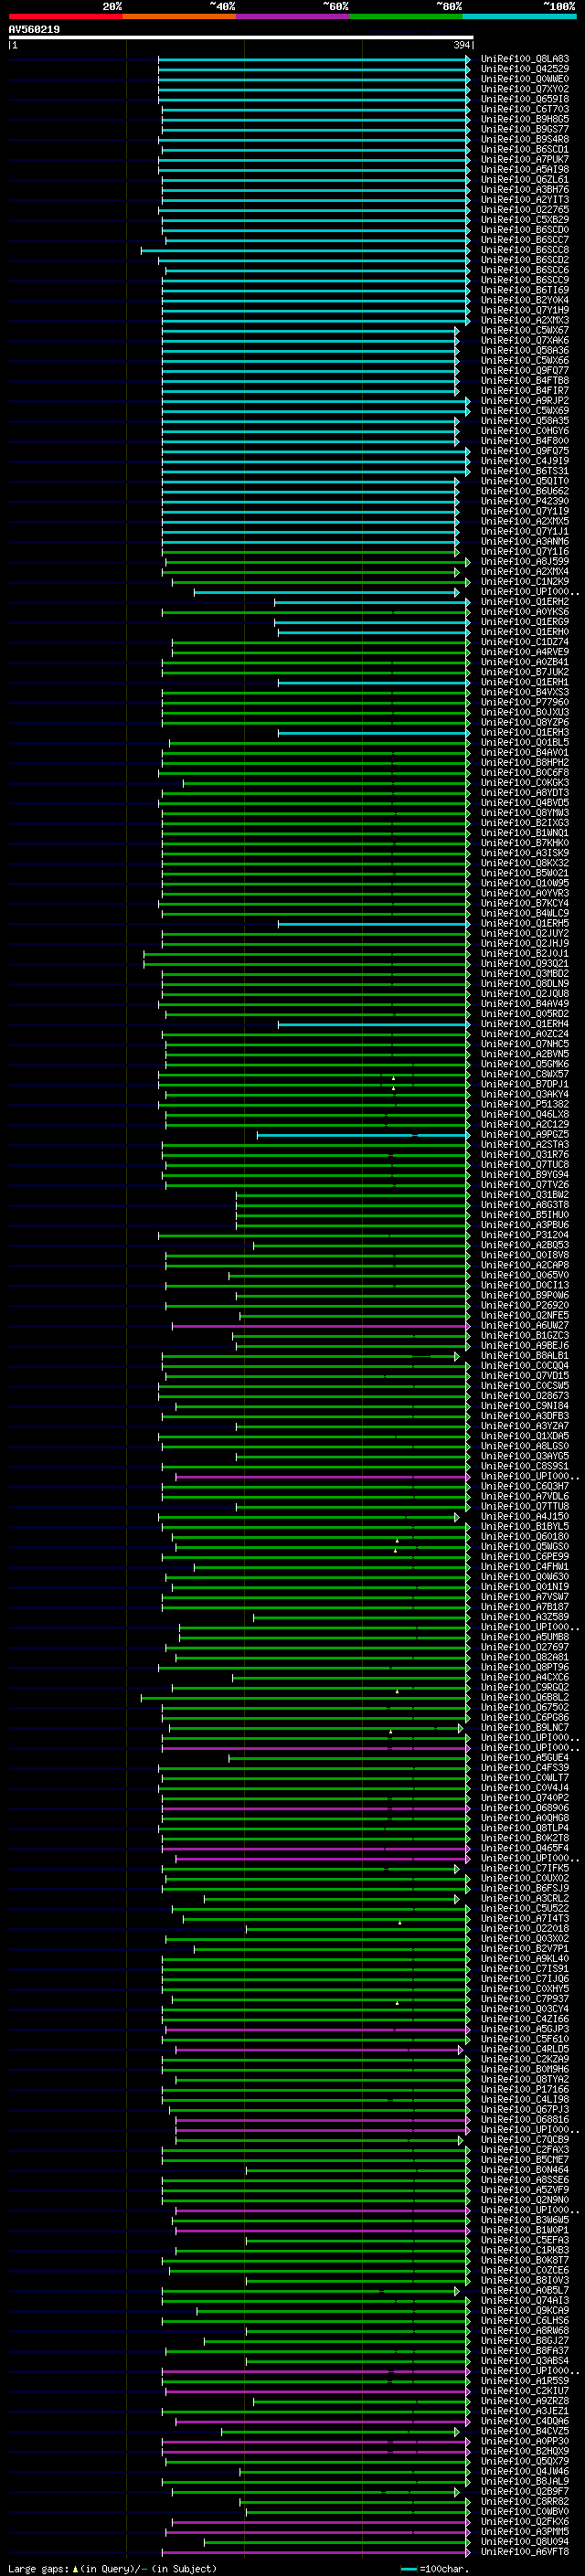Click the =100char. scale legend text
Viewport: 585px width, 2576px height.
pyautogui.click(x=444, y=2569)
